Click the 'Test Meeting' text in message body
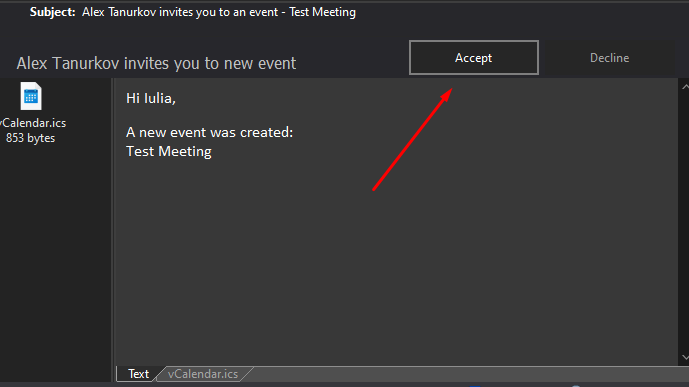 (169, 152)
